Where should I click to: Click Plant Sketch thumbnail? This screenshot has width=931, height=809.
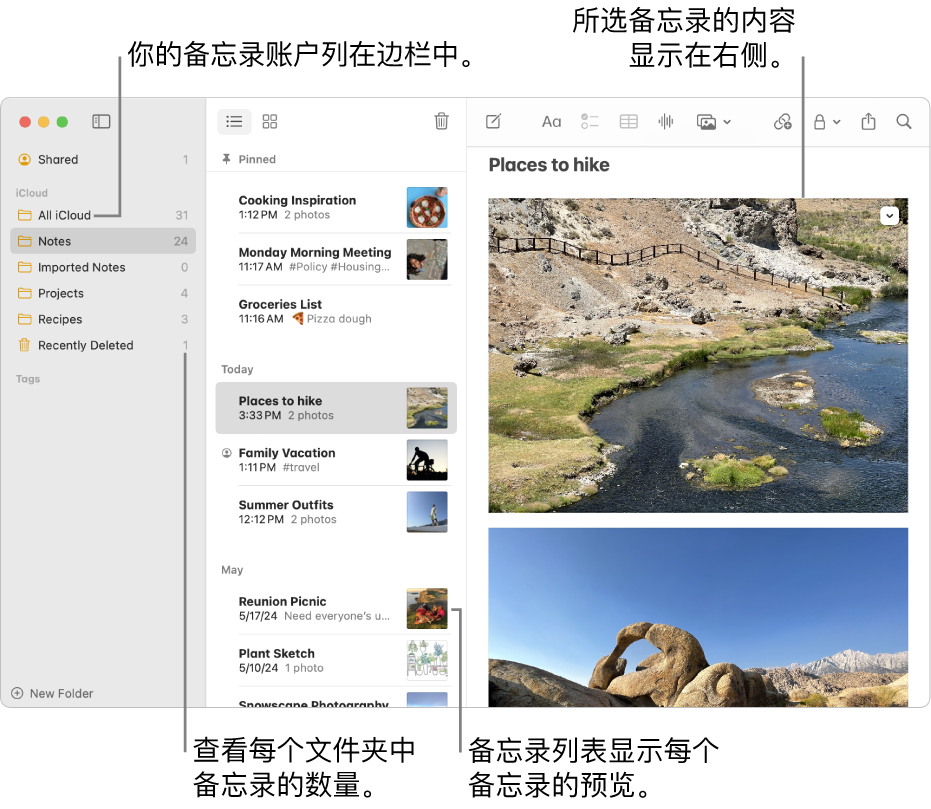click(427, 660)
